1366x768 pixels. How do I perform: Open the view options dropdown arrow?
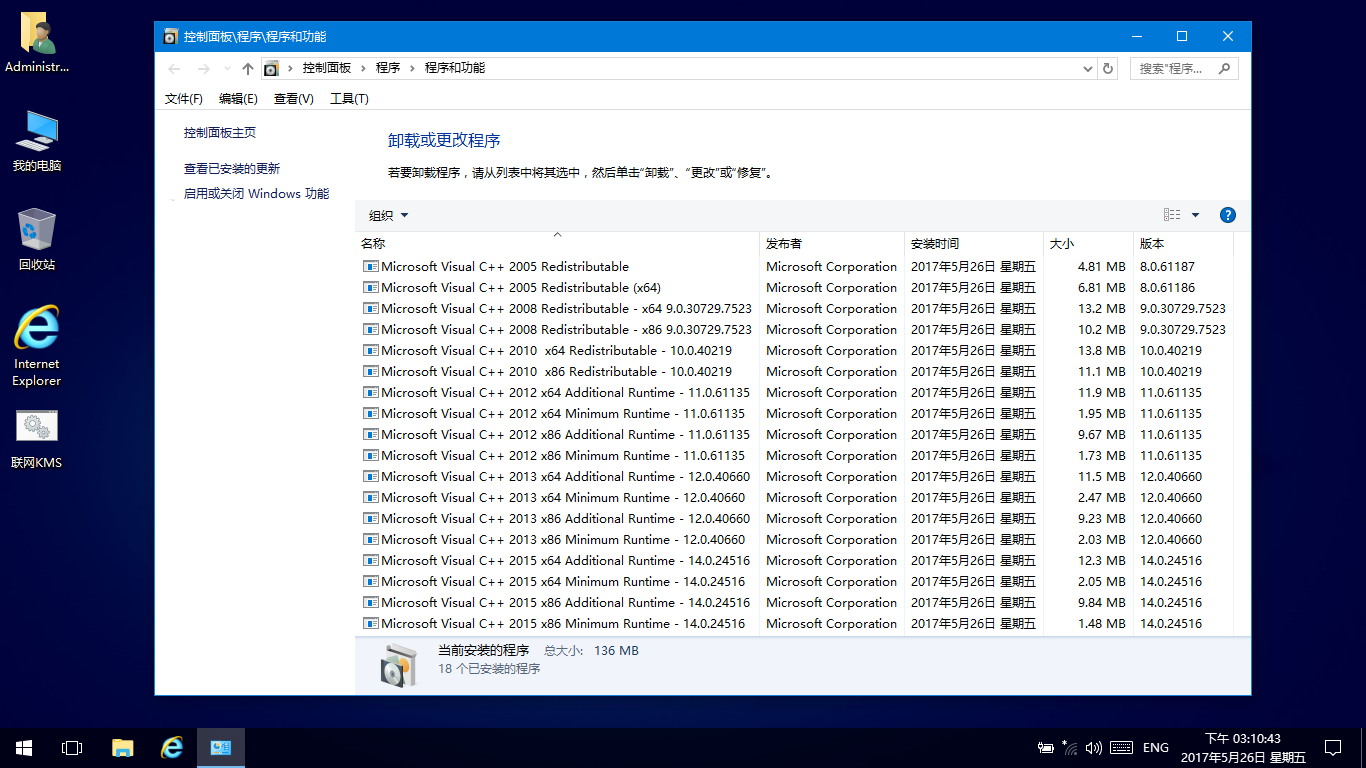pos(1195,215)
